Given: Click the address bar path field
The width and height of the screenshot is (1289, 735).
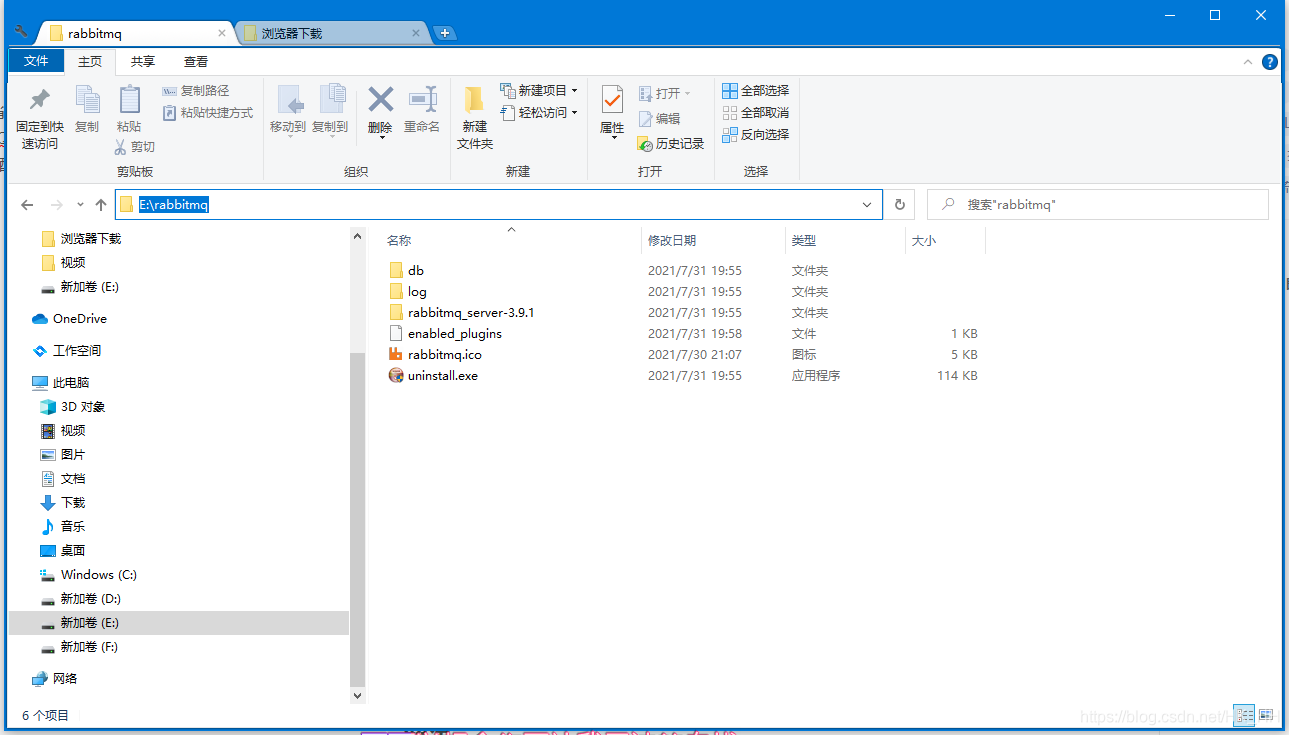Looking at the screenshot, I should [x=499, y=204].
